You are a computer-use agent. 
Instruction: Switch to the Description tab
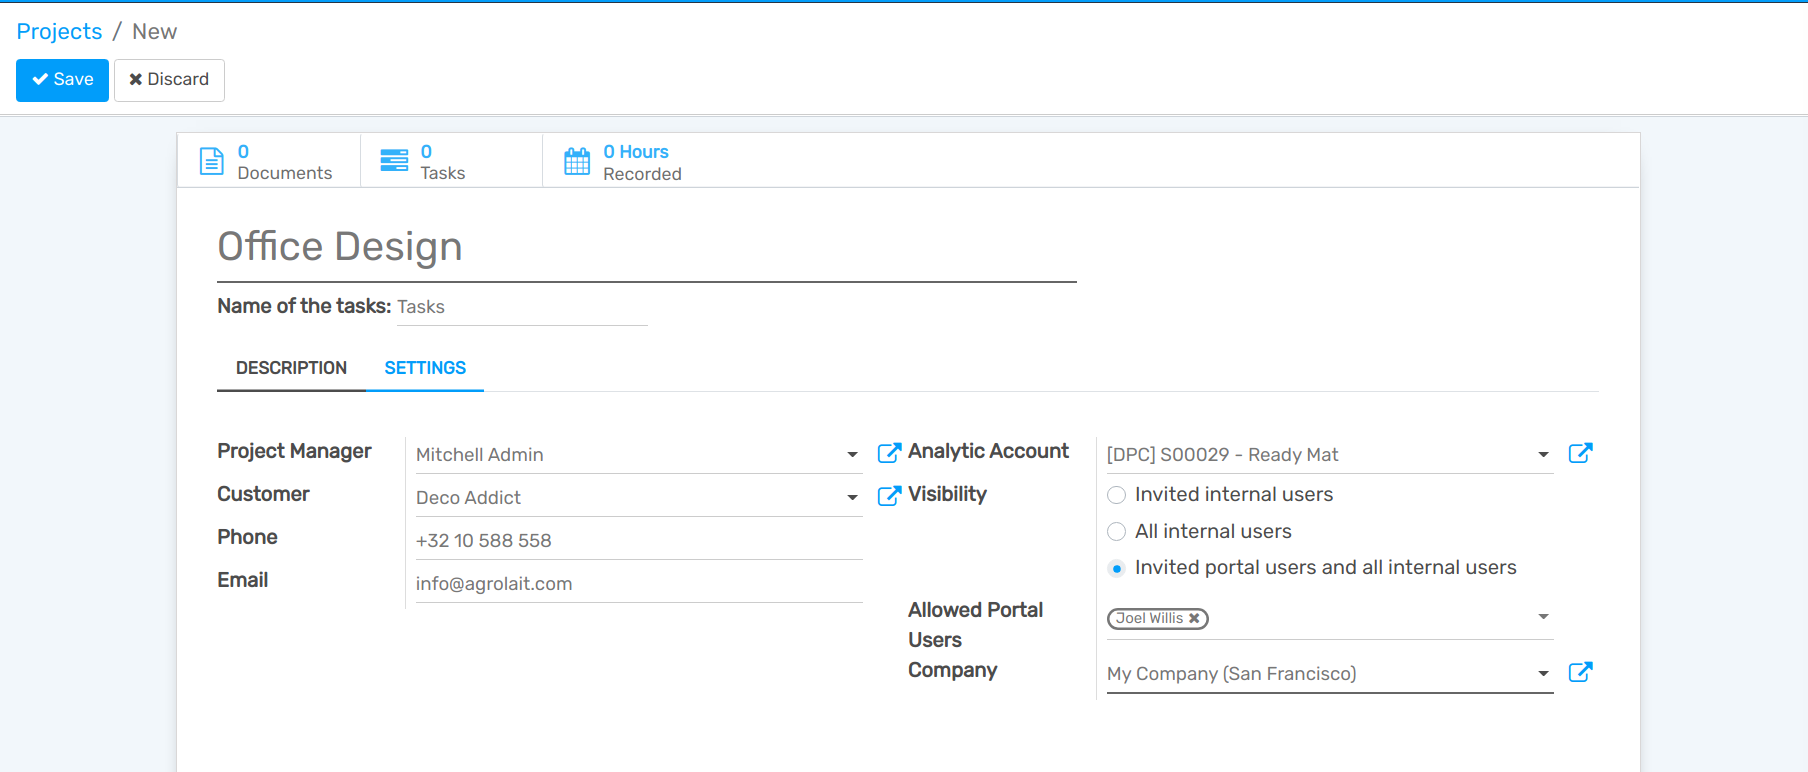coord(291,368)
